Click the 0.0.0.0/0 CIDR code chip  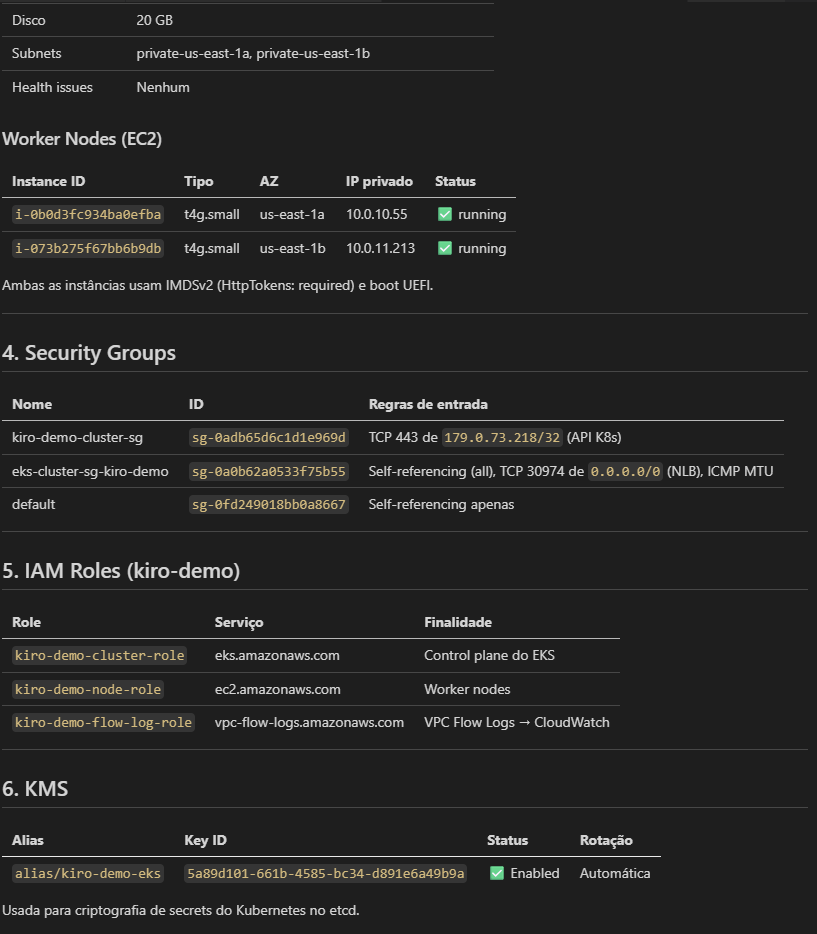[625, 471]
